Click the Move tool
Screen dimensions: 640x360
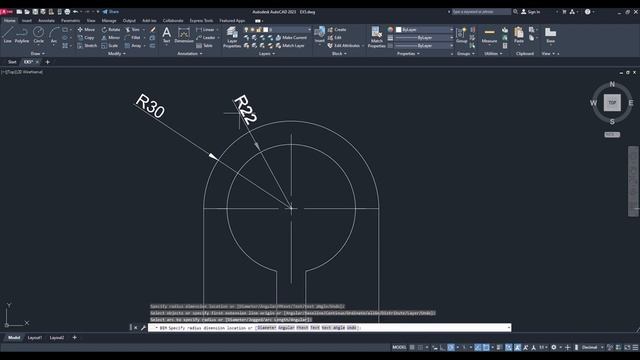coord(86,29)
